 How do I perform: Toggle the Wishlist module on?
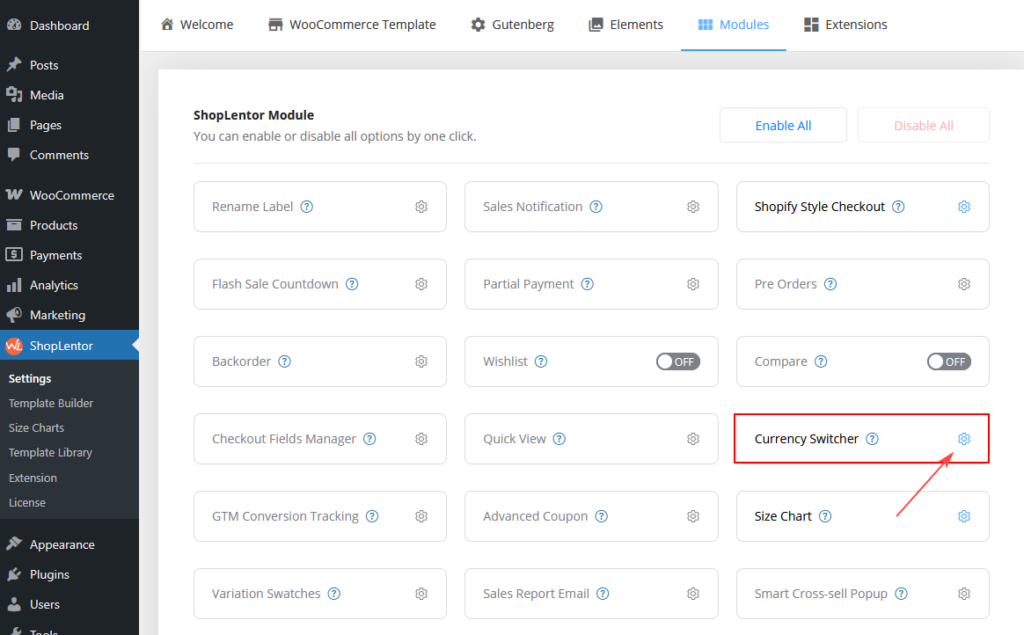pos(678,361)
